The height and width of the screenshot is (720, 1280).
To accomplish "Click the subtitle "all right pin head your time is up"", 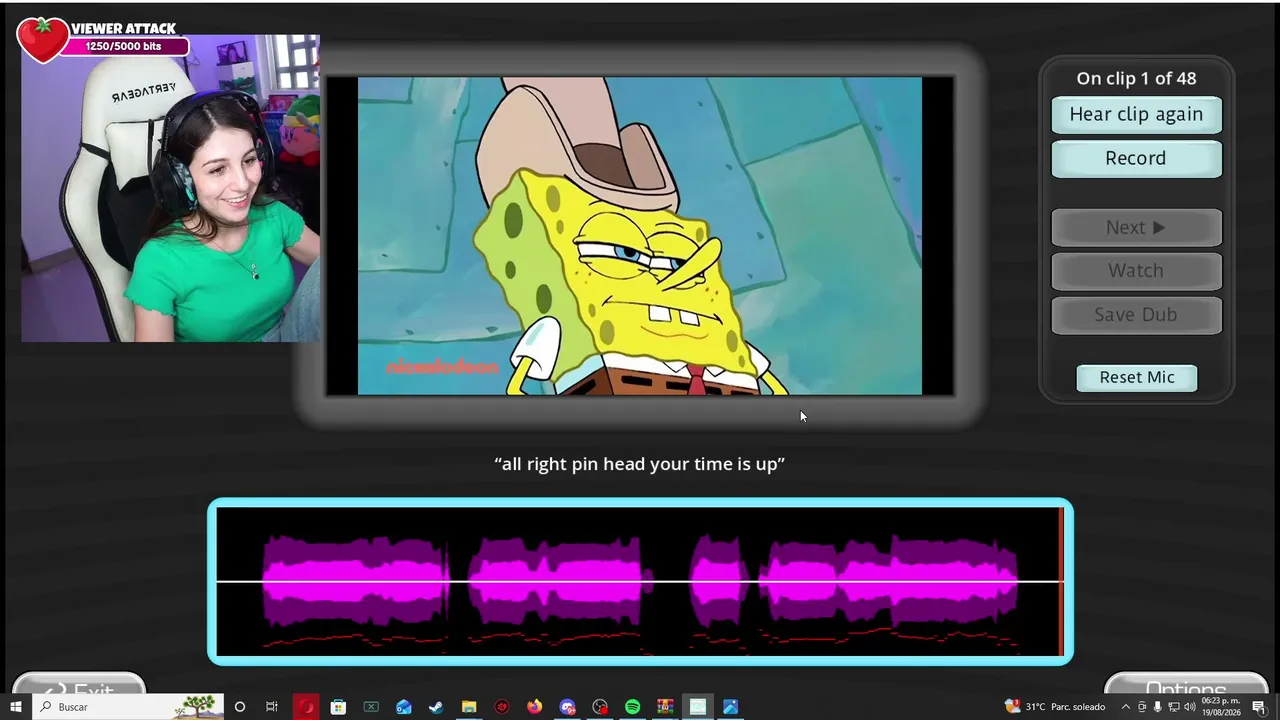I will click(x=640, y=464).
